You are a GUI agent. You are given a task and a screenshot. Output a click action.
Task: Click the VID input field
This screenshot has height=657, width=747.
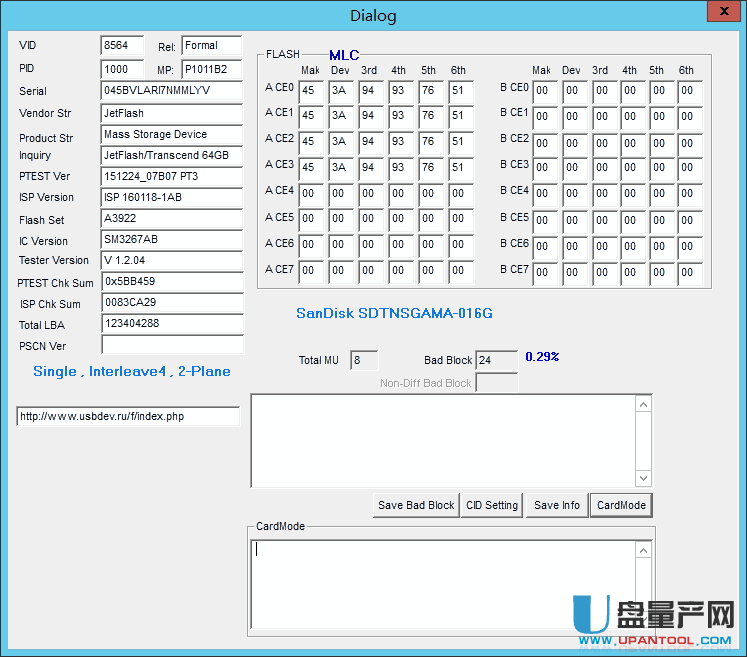[x=122, y=46]
